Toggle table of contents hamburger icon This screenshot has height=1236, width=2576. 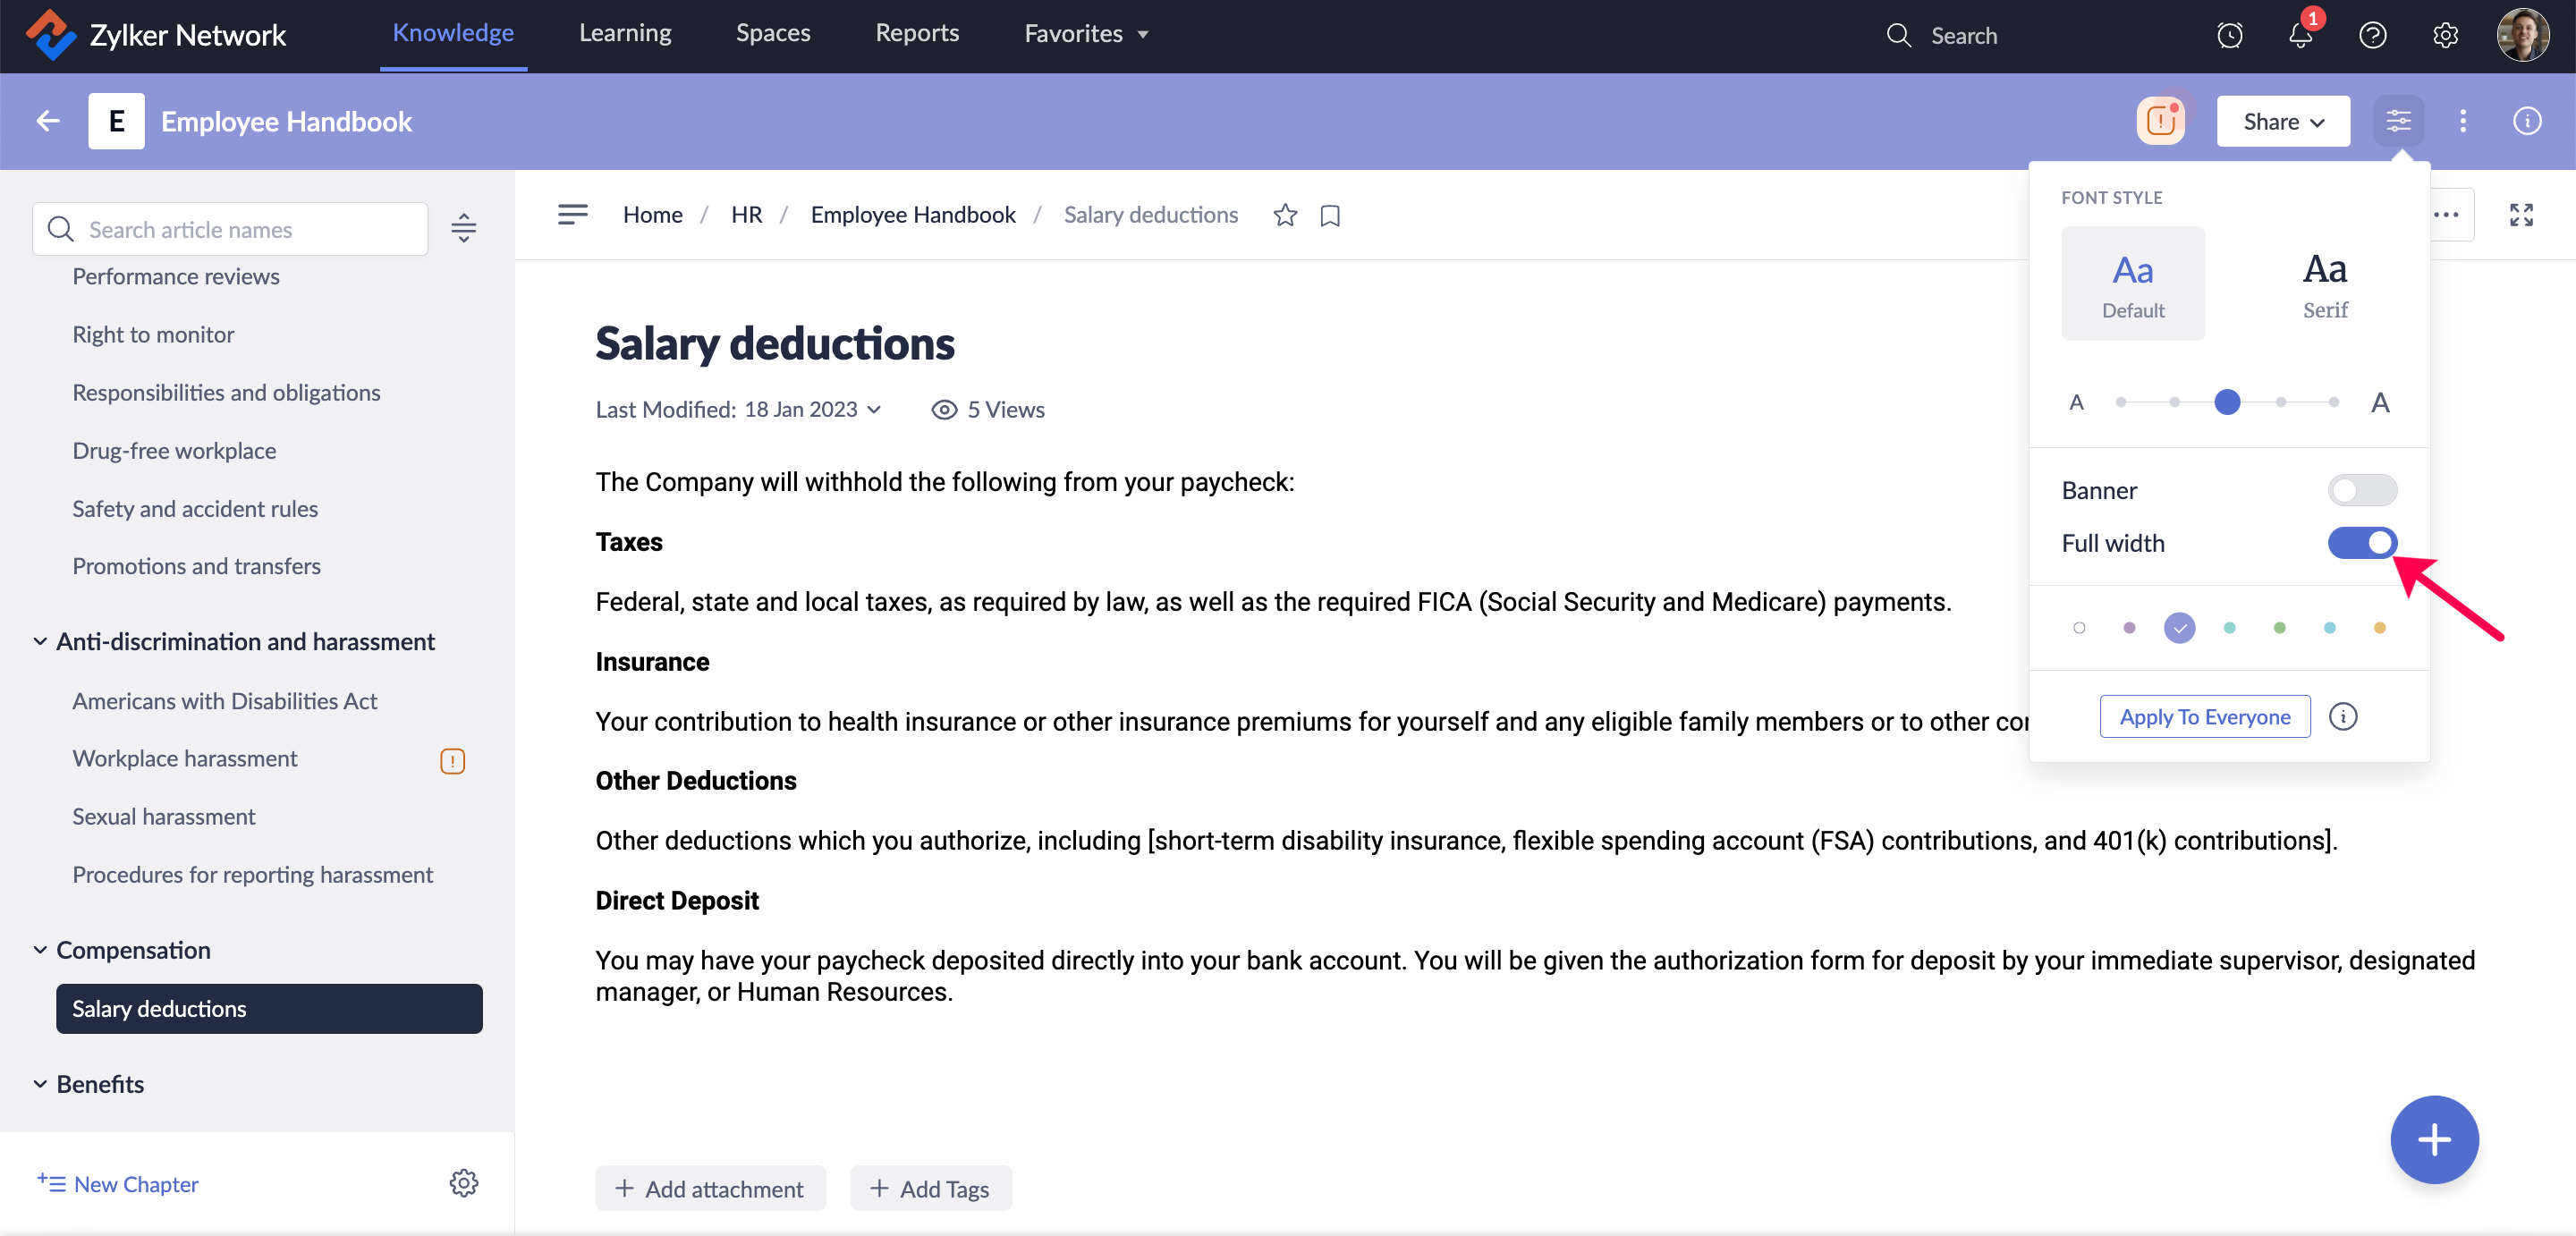click(572, 215)
